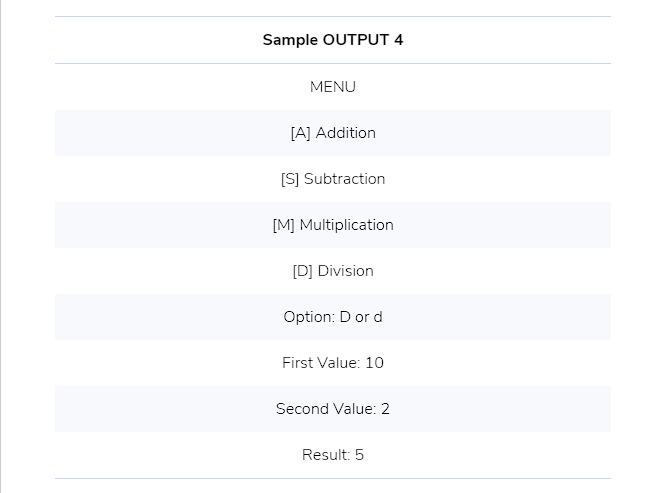Click the number 5 in Result
The height and width of the screenshot is (493, 653).
[359, 455]
